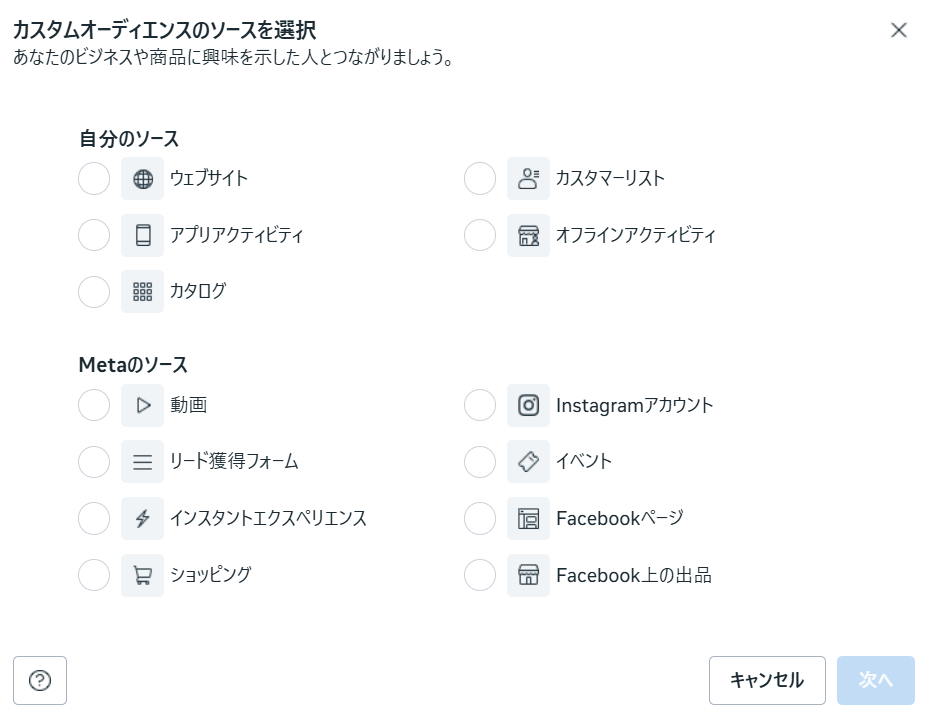Viewport: 927px width, 718px height.
Task: Select the Facebookページ radio button
Action: pyautogui.click(x=480, y=519)
